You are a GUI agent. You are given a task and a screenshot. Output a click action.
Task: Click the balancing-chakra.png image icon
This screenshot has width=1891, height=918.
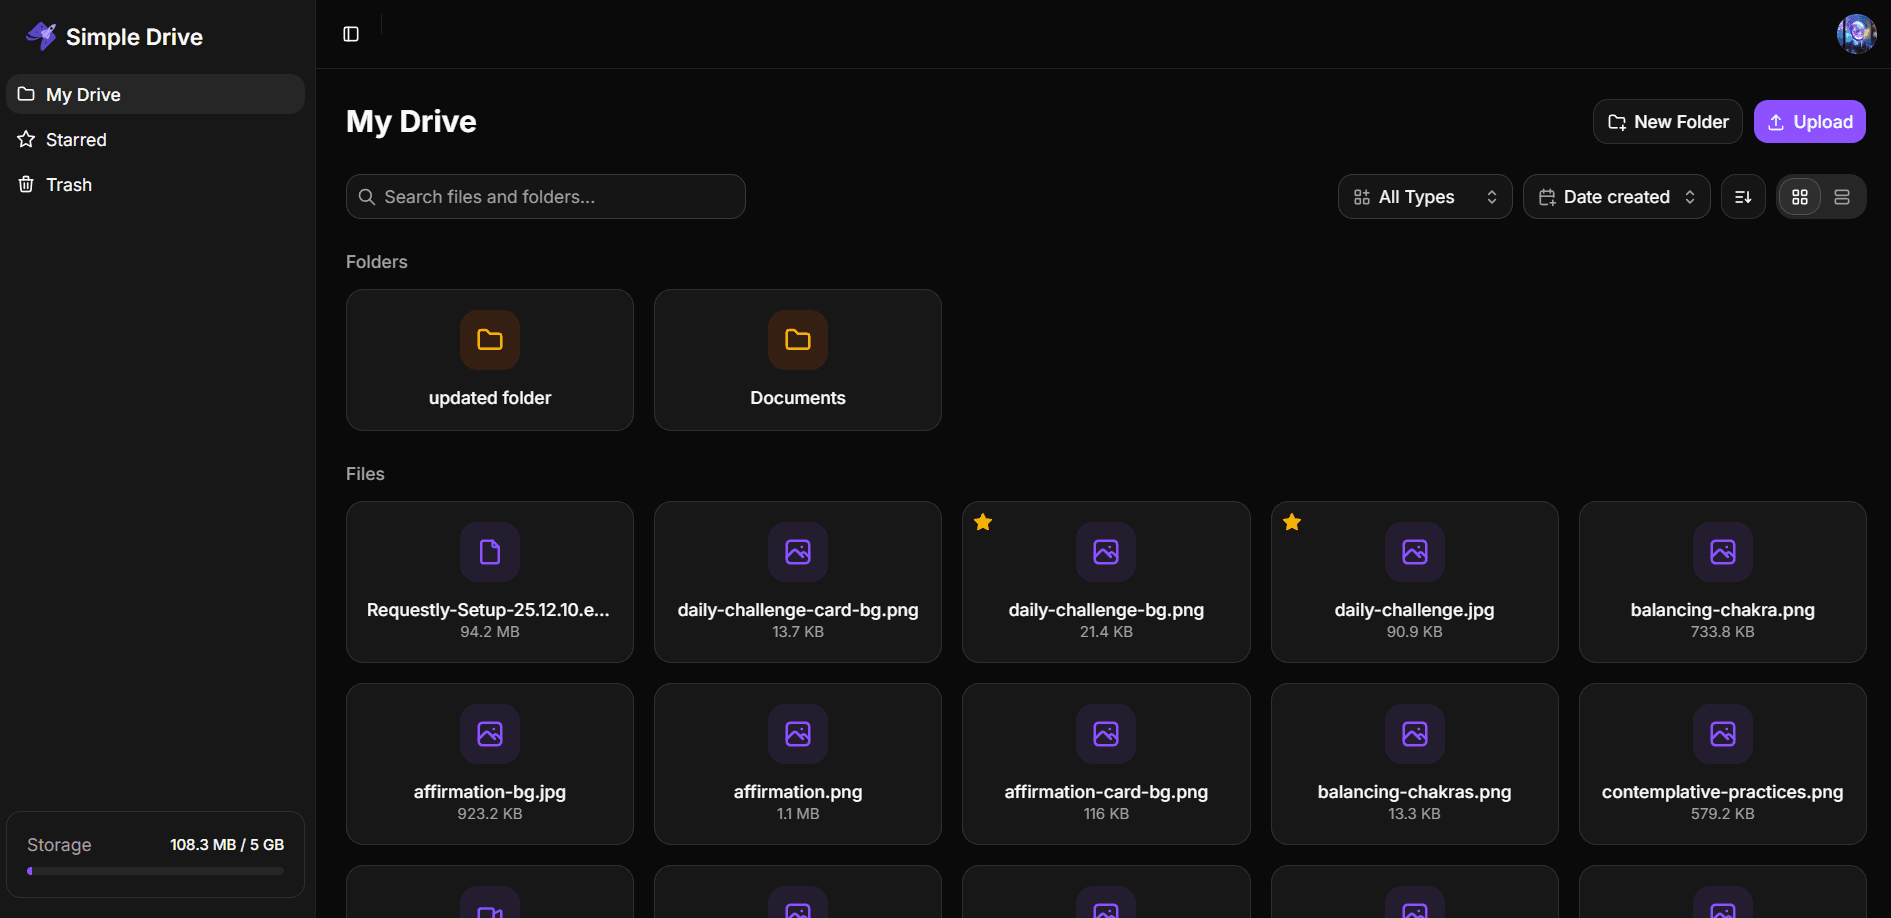click(x=1722, y=552)
